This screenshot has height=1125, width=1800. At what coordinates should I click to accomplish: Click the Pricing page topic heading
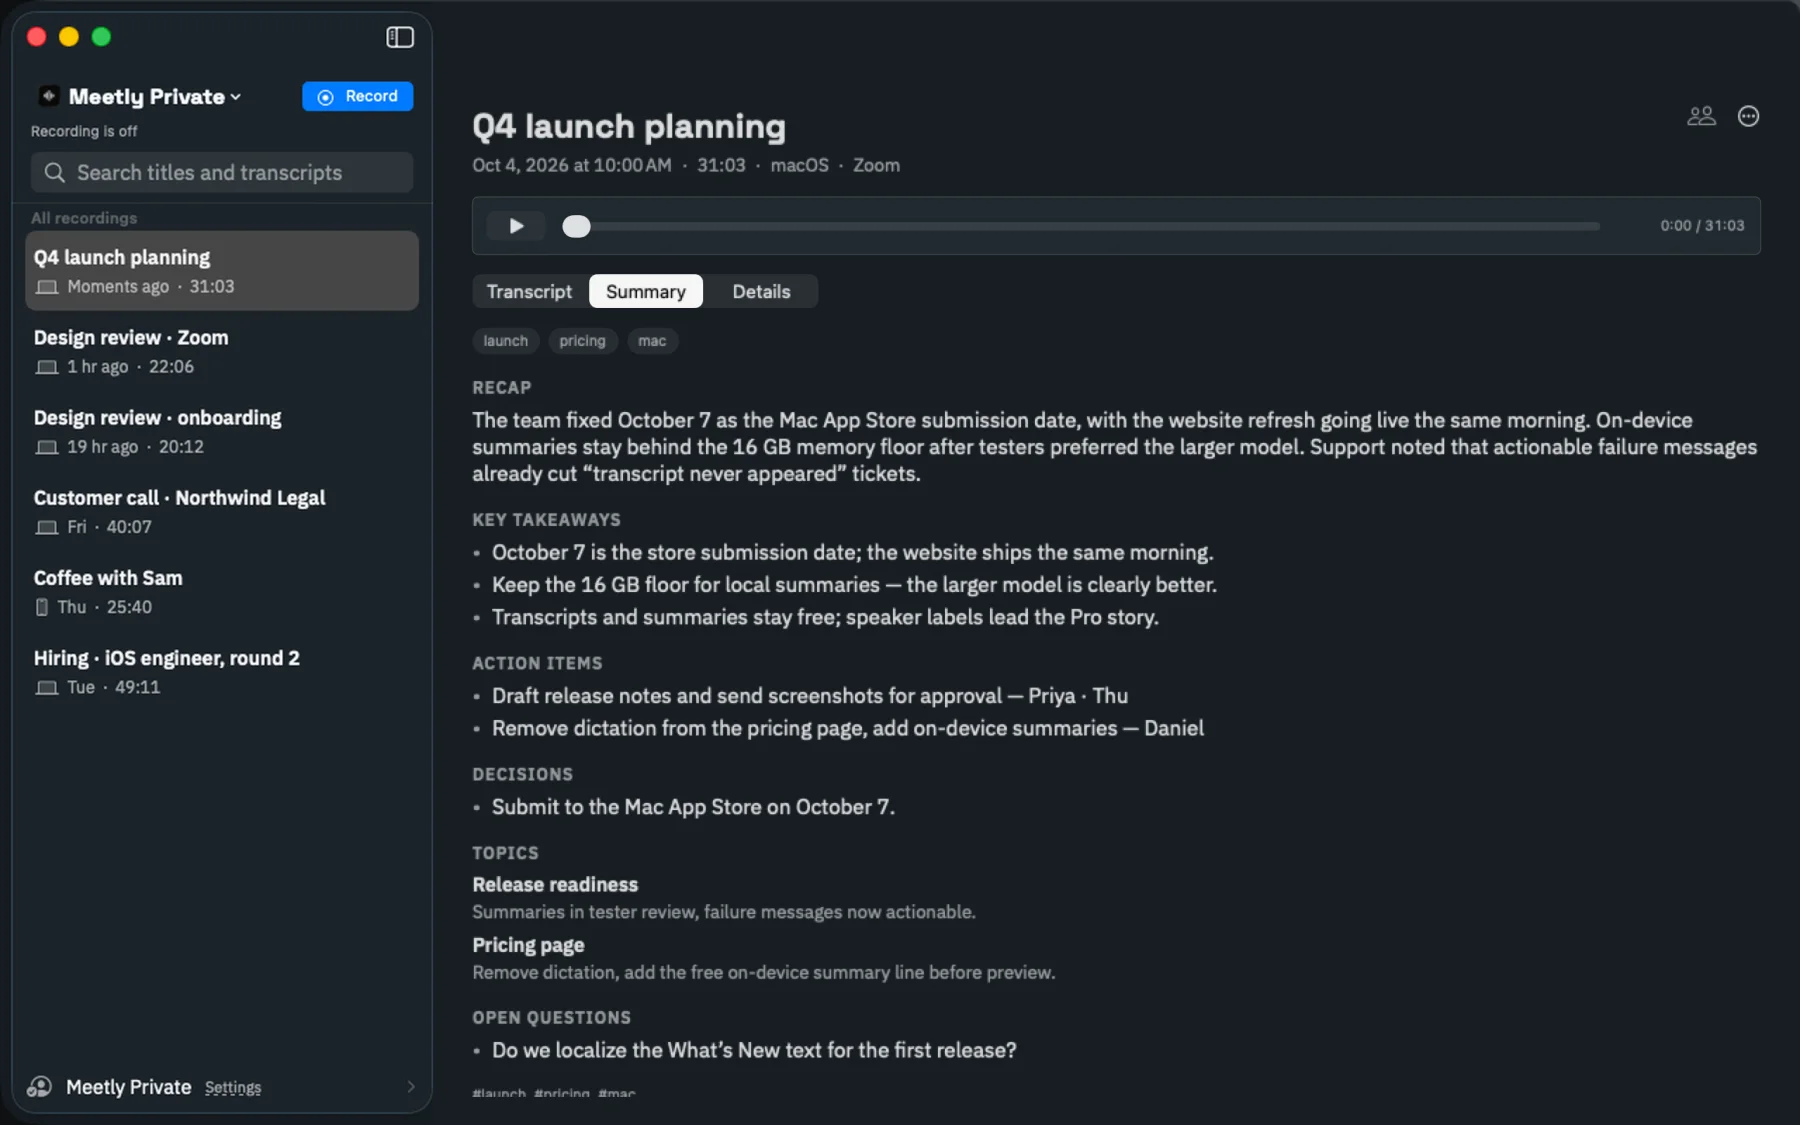point(528,945)
